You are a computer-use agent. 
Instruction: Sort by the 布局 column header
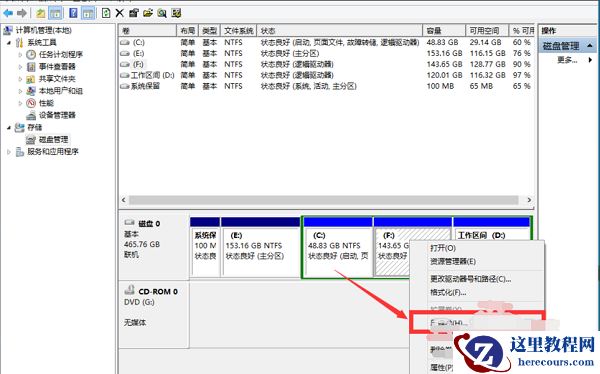[x=188, y=31]
